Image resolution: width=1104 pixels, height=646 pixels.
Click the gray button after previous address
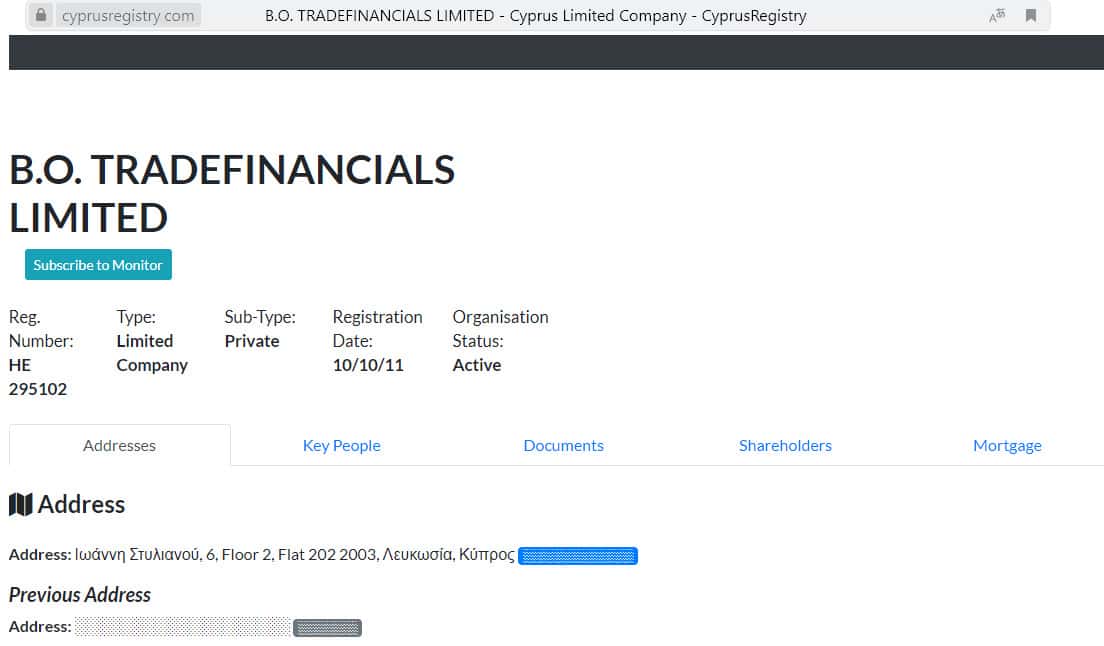click(327, 628)
